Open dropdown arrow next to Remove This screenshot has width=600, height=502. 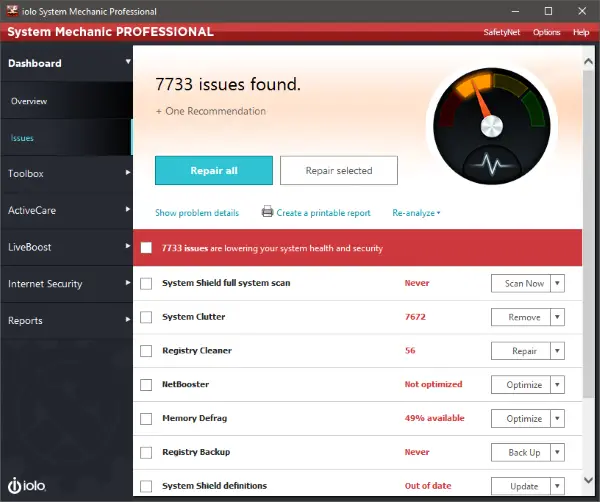(558, 317)
